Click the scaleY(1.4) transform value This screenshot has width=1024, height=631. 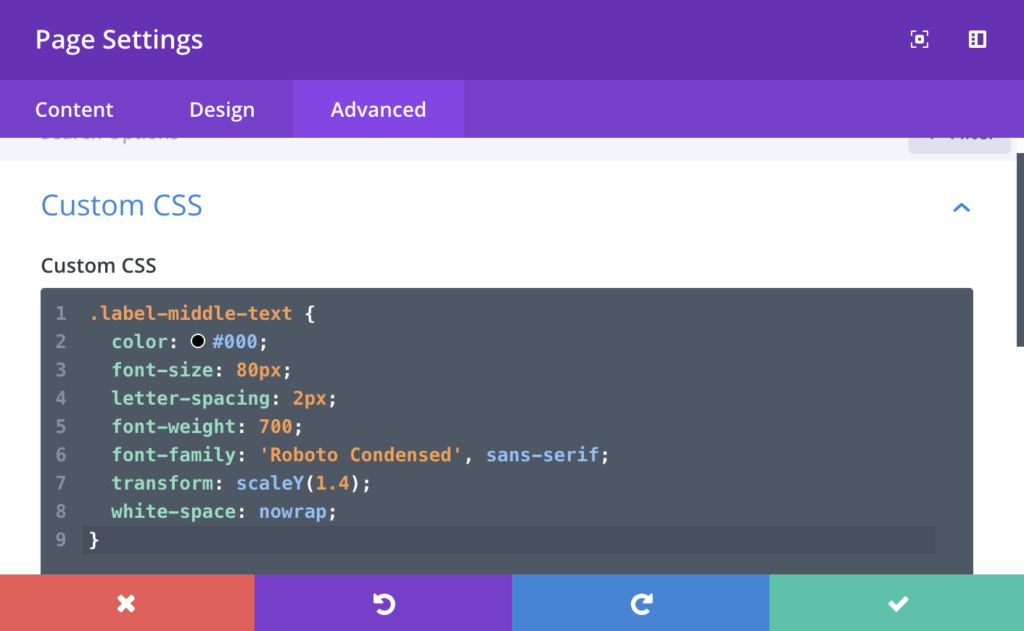coord(298,483)
